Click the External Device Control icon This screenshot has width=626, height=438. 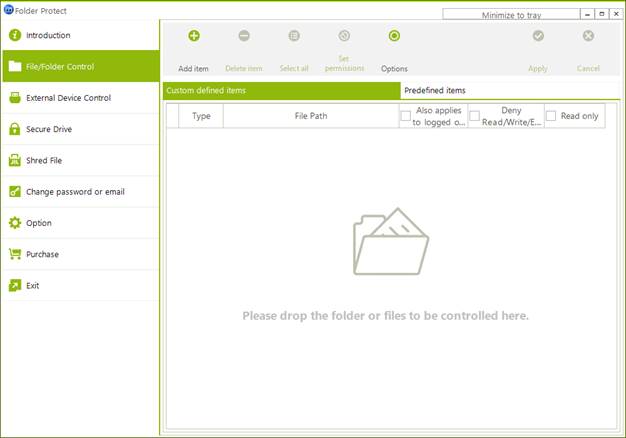pyautogui.click(x=15, y=97)
